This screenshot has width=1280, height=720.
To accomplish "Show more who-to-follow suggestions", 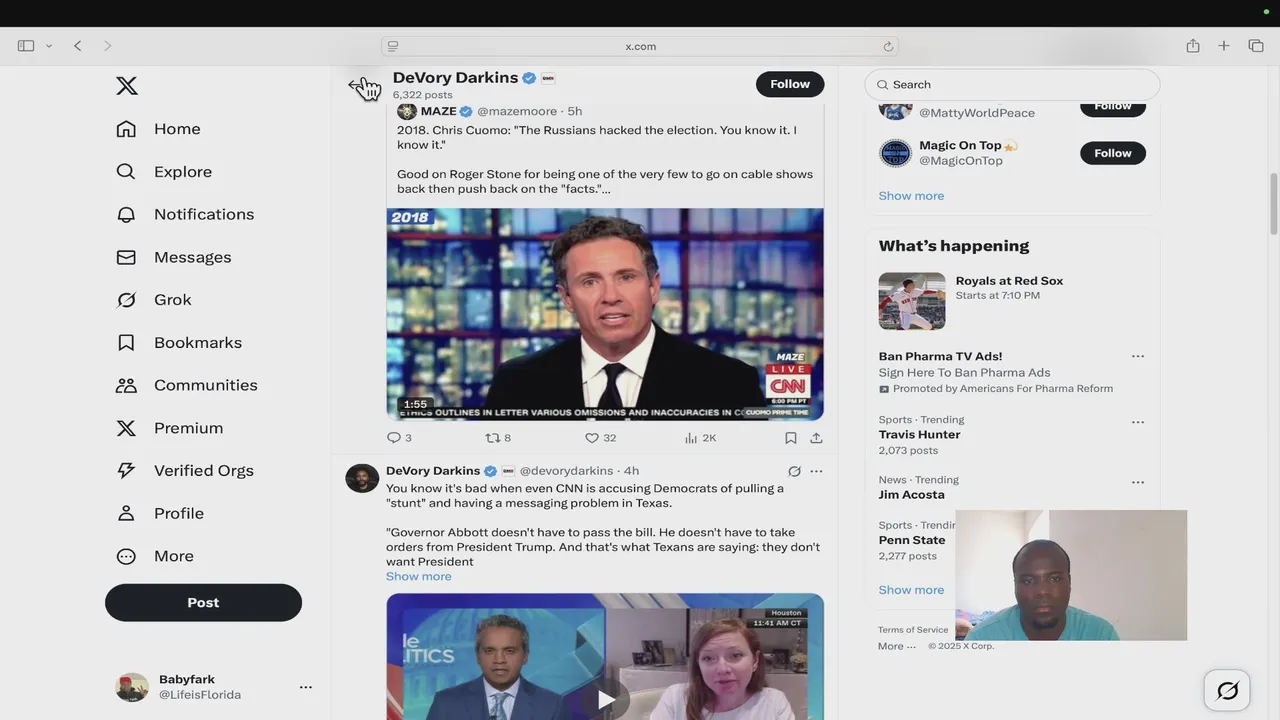I will tap(911, 196).
